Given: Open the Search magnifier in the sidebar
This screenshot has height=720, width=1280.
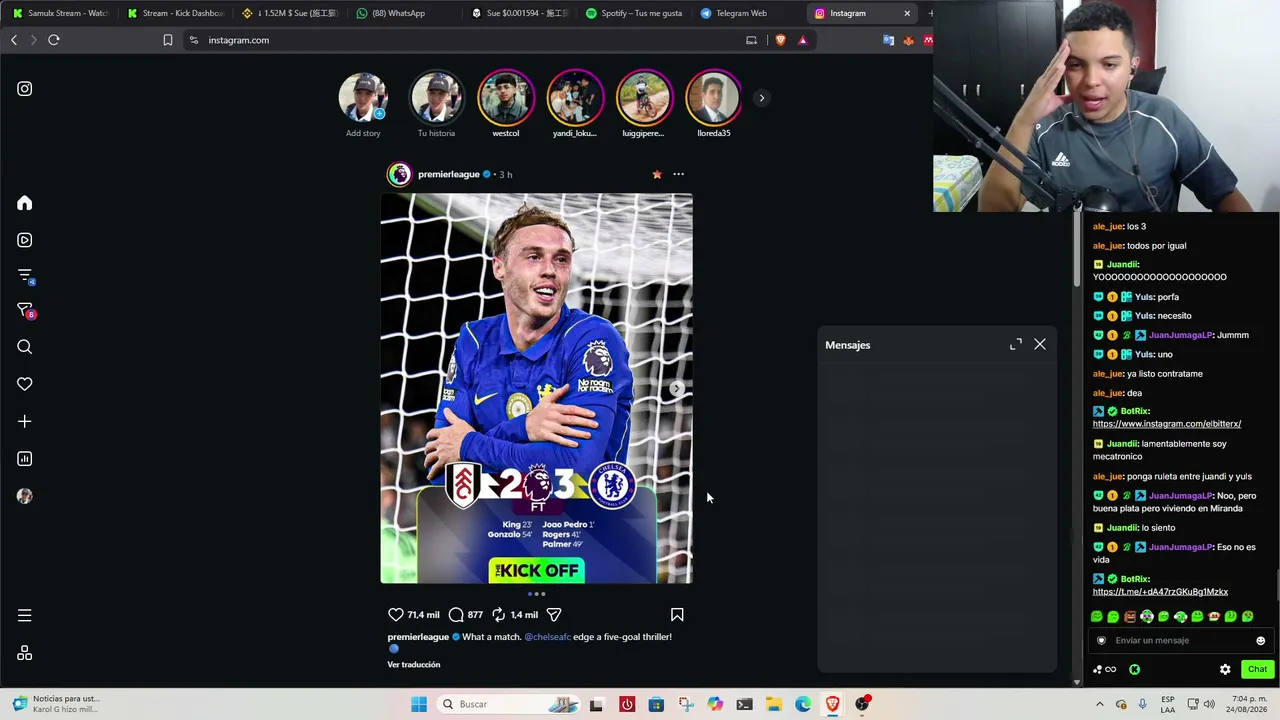Looking at the screenshot, I should (x=25, y=347).
